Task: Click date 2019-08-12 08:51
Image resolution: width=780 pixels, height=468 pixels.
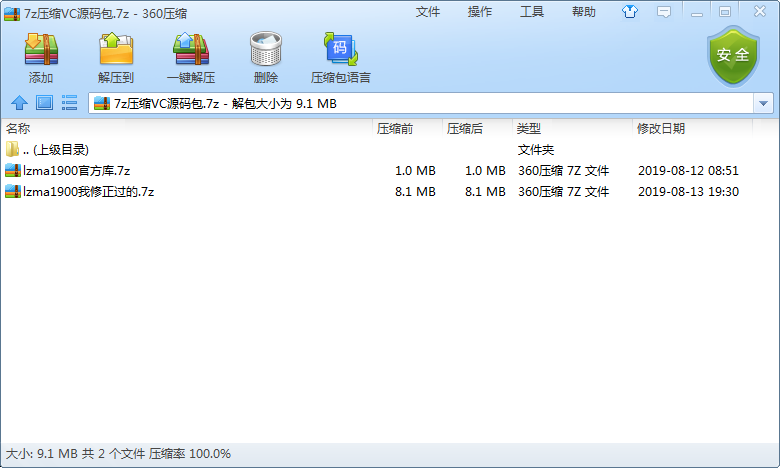Action: [x=688, y=171]
